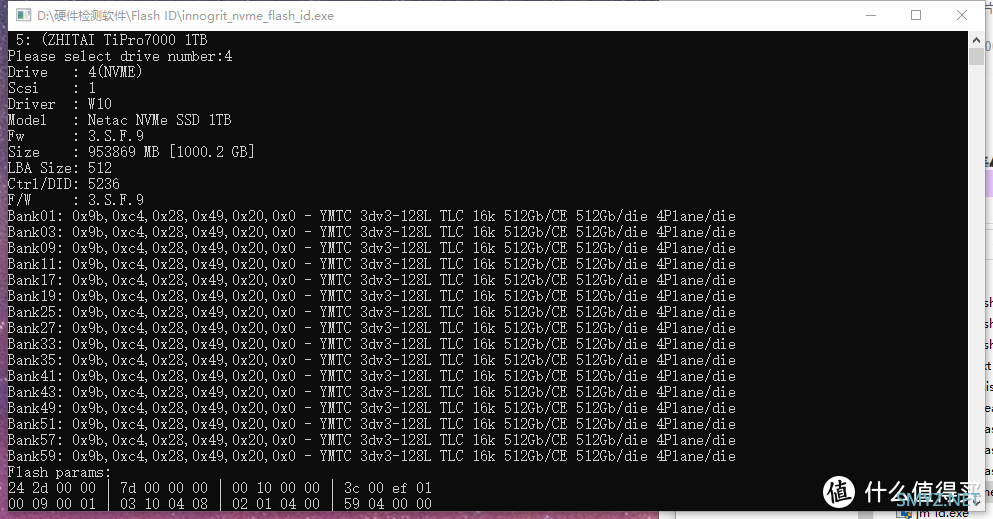Minimize the innogrit_nvme_flash_id.exe window
The height and width of the screenshot is (519, 993).
pyautogui.click(x=871, y=15)
